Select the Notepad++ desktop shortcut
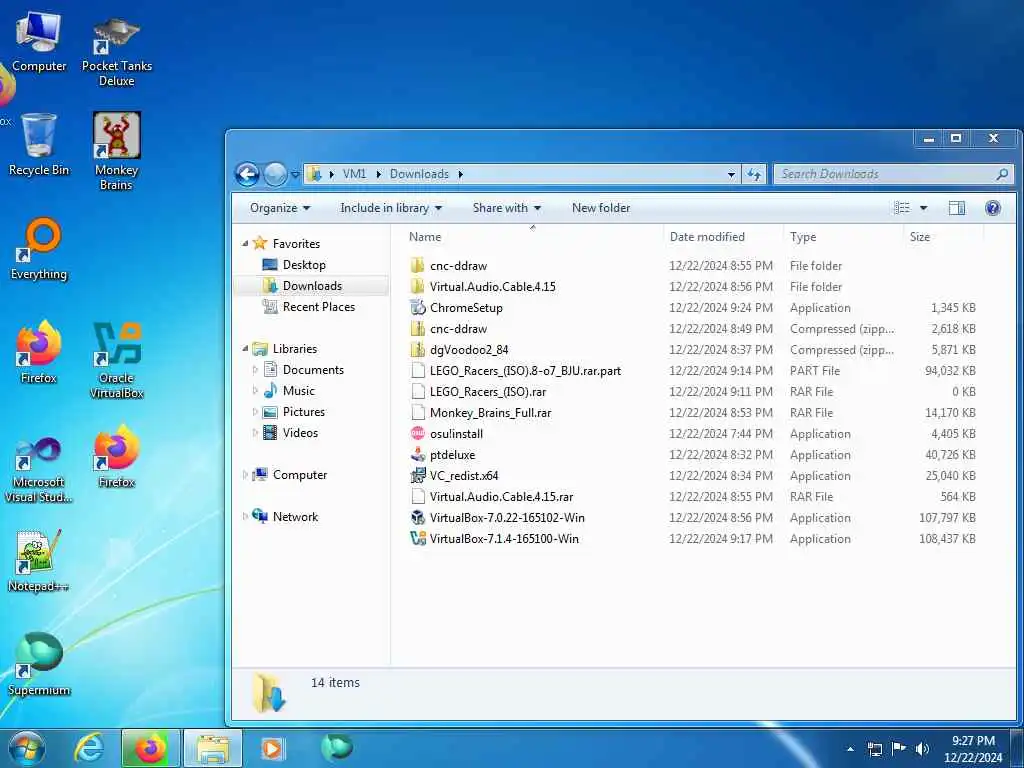The width and height of the screenshot is (1024, 768). coord(39,560)
